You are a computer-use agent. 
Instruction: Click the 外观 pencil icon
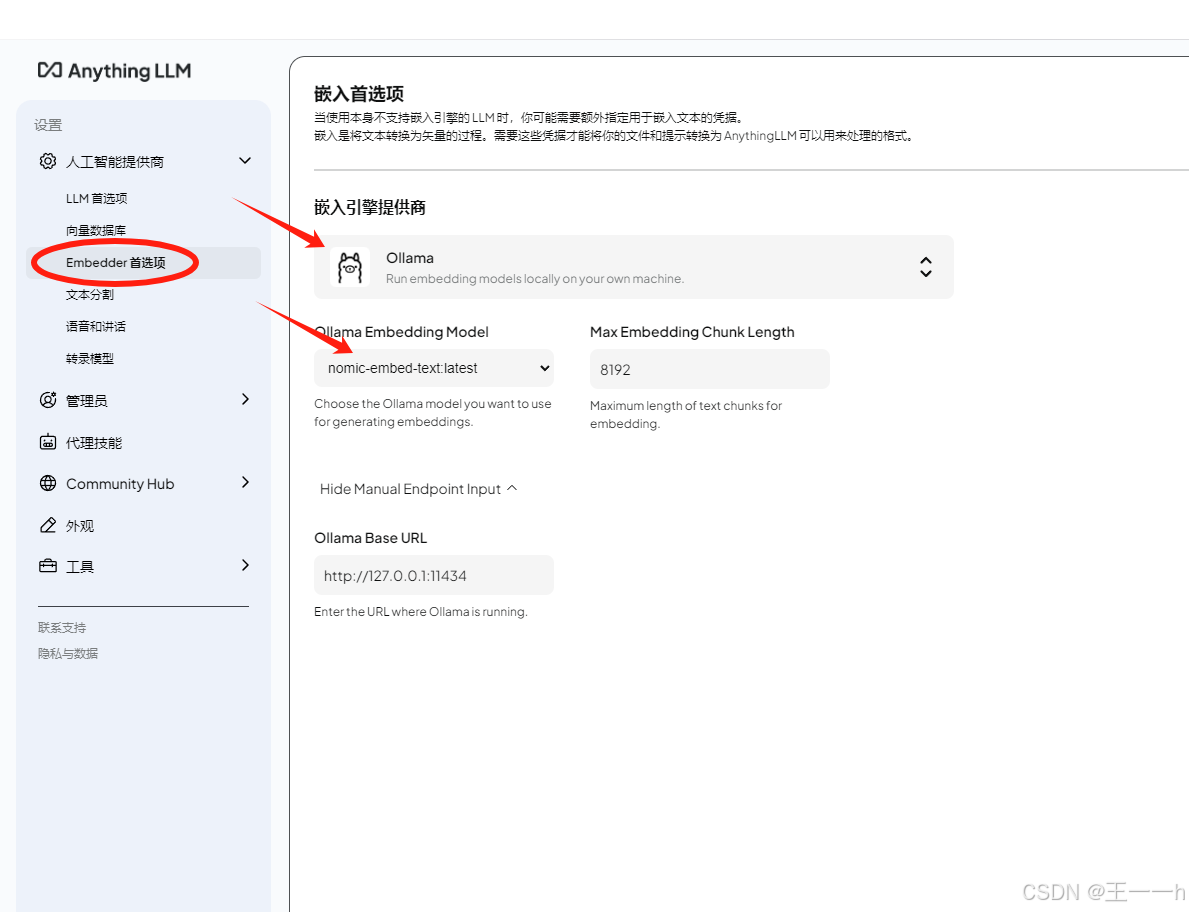48,525
